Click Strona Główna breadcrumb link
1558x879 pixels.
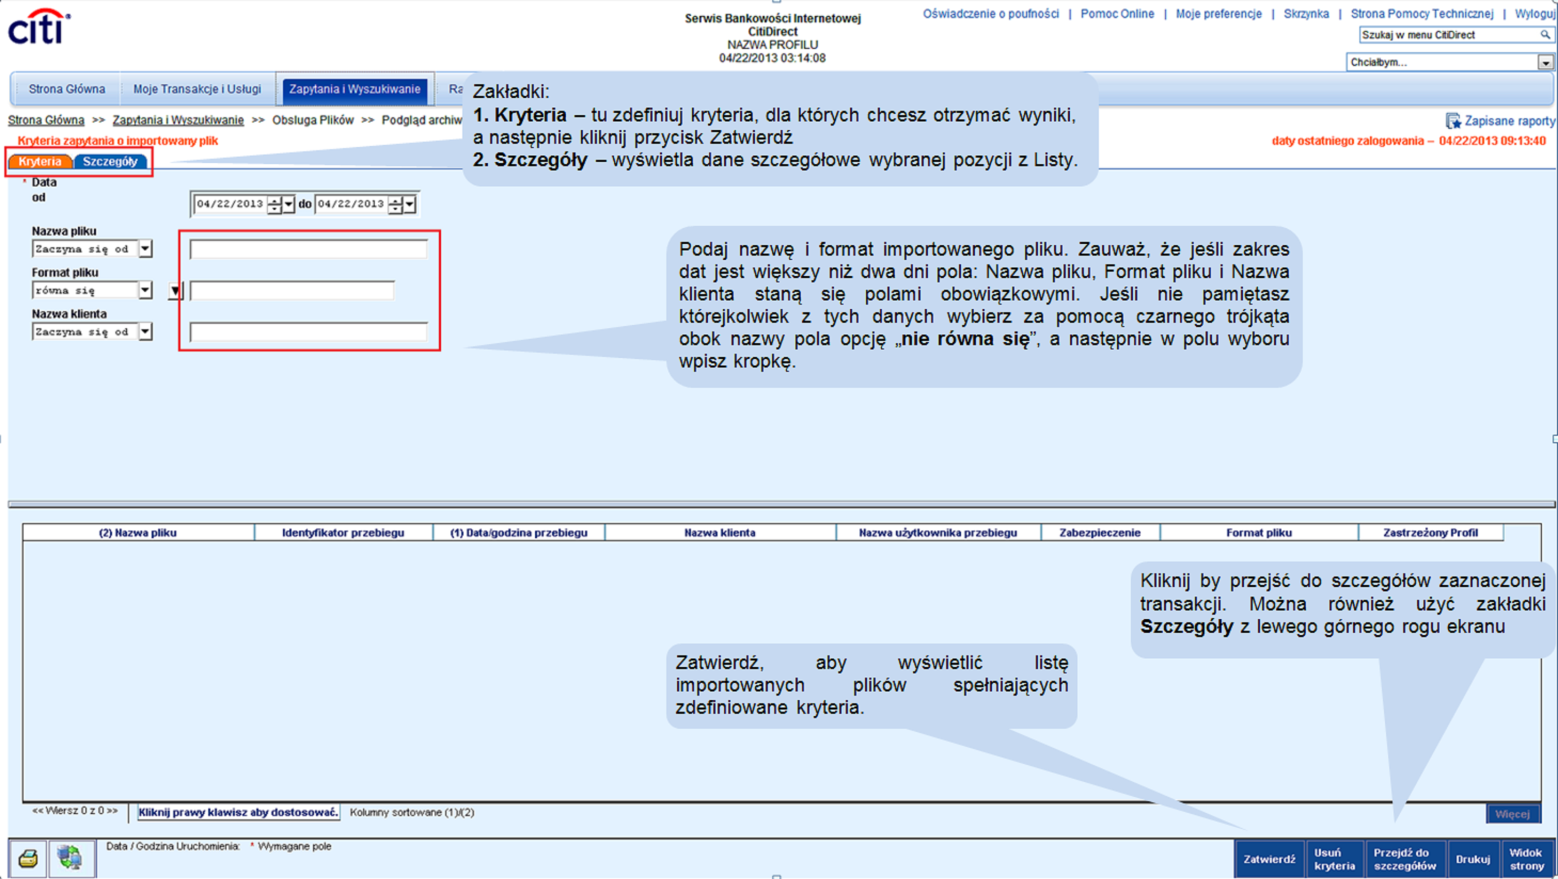(x=46, y=120)
